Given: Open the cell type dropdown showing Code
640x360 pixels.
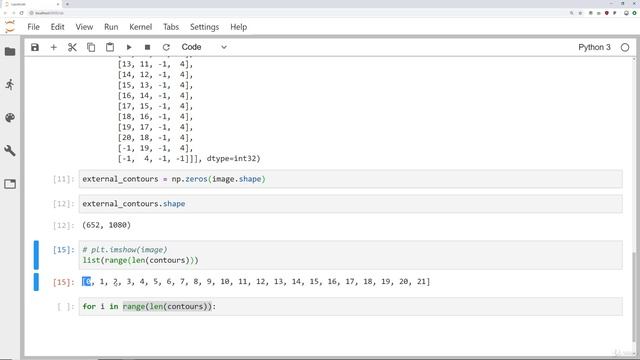Looking at the screenshot, I should [x=204, y=47].
